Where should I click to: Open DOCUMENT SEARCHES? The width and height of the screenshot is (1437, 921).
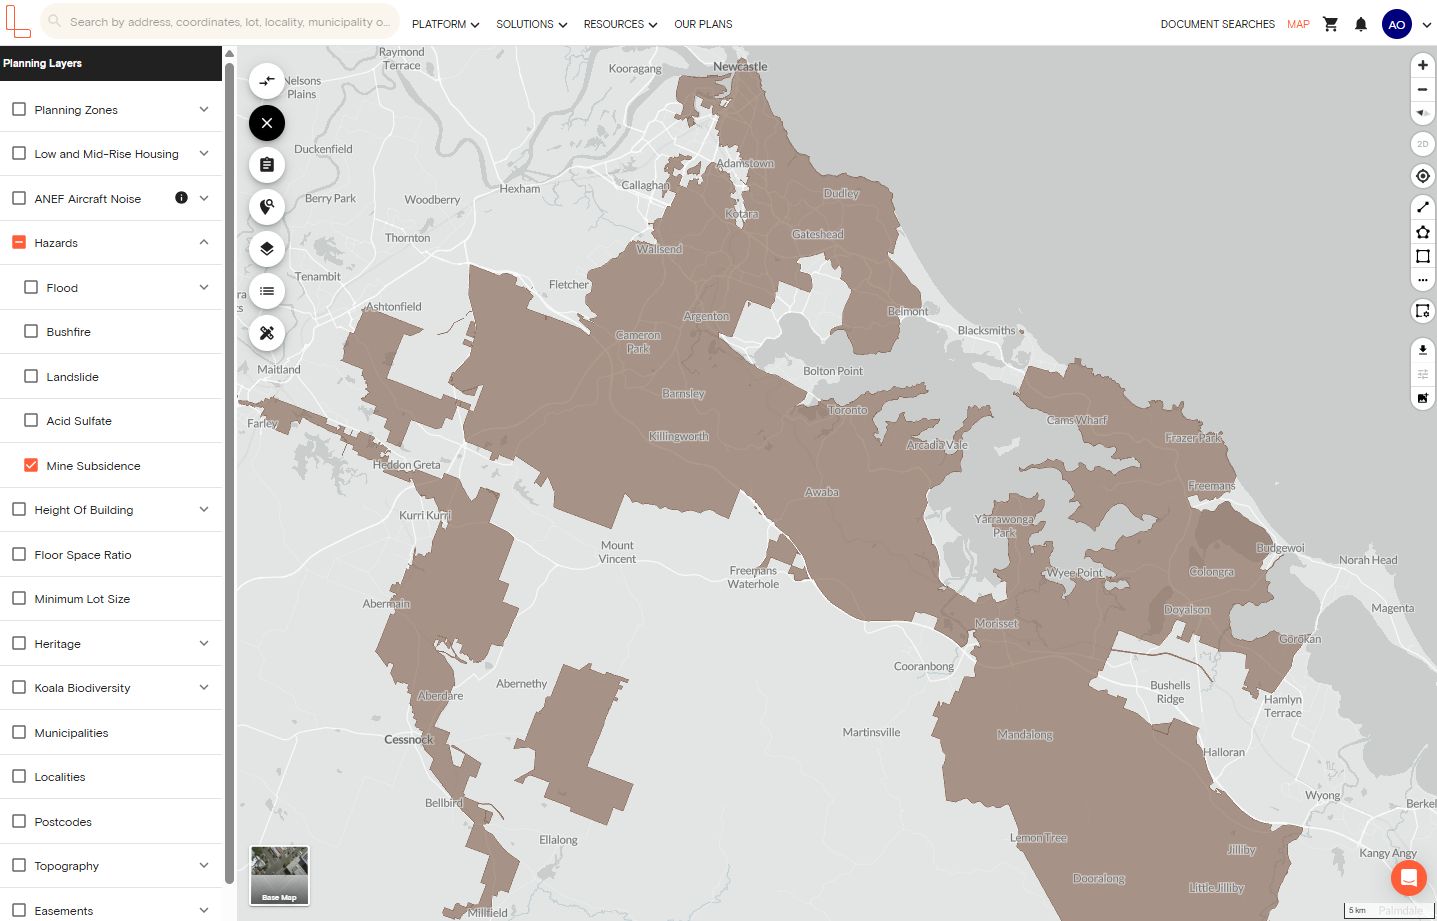click(1217, 24)
